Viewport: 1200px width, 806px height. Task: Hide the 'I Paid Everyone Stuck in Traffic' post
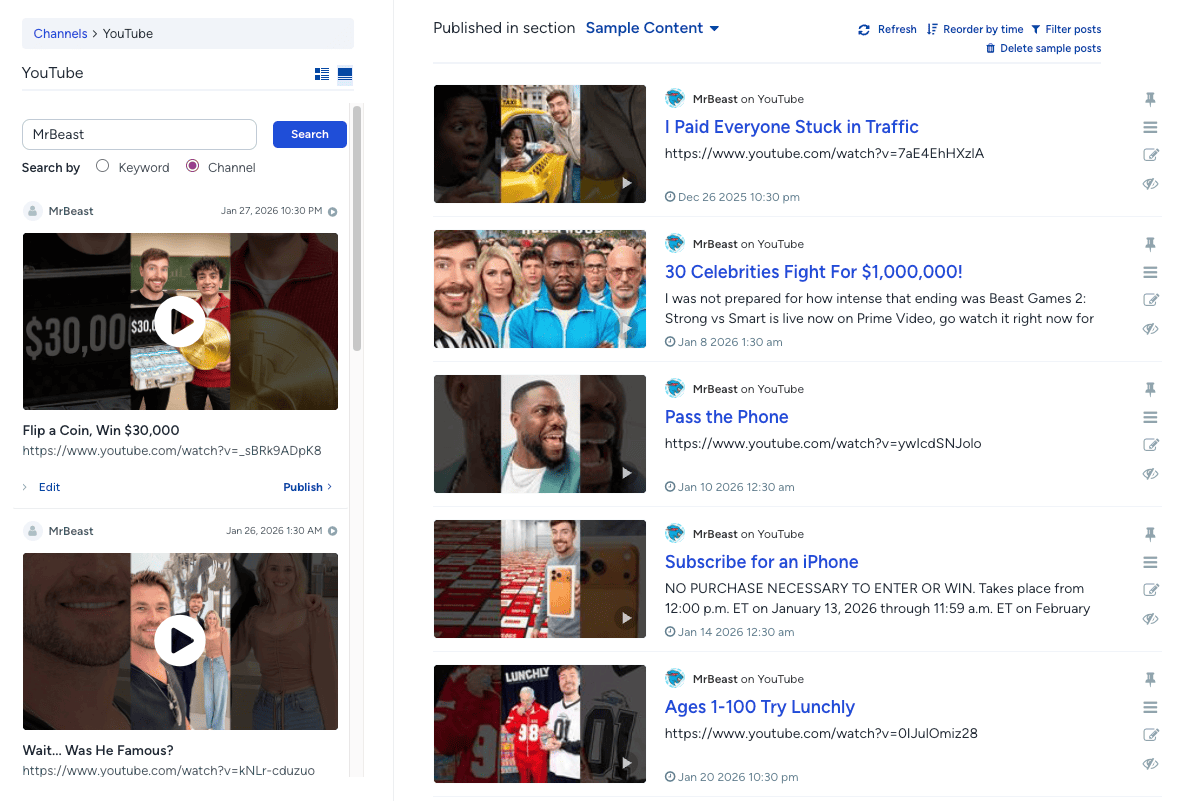(1150, 184)
